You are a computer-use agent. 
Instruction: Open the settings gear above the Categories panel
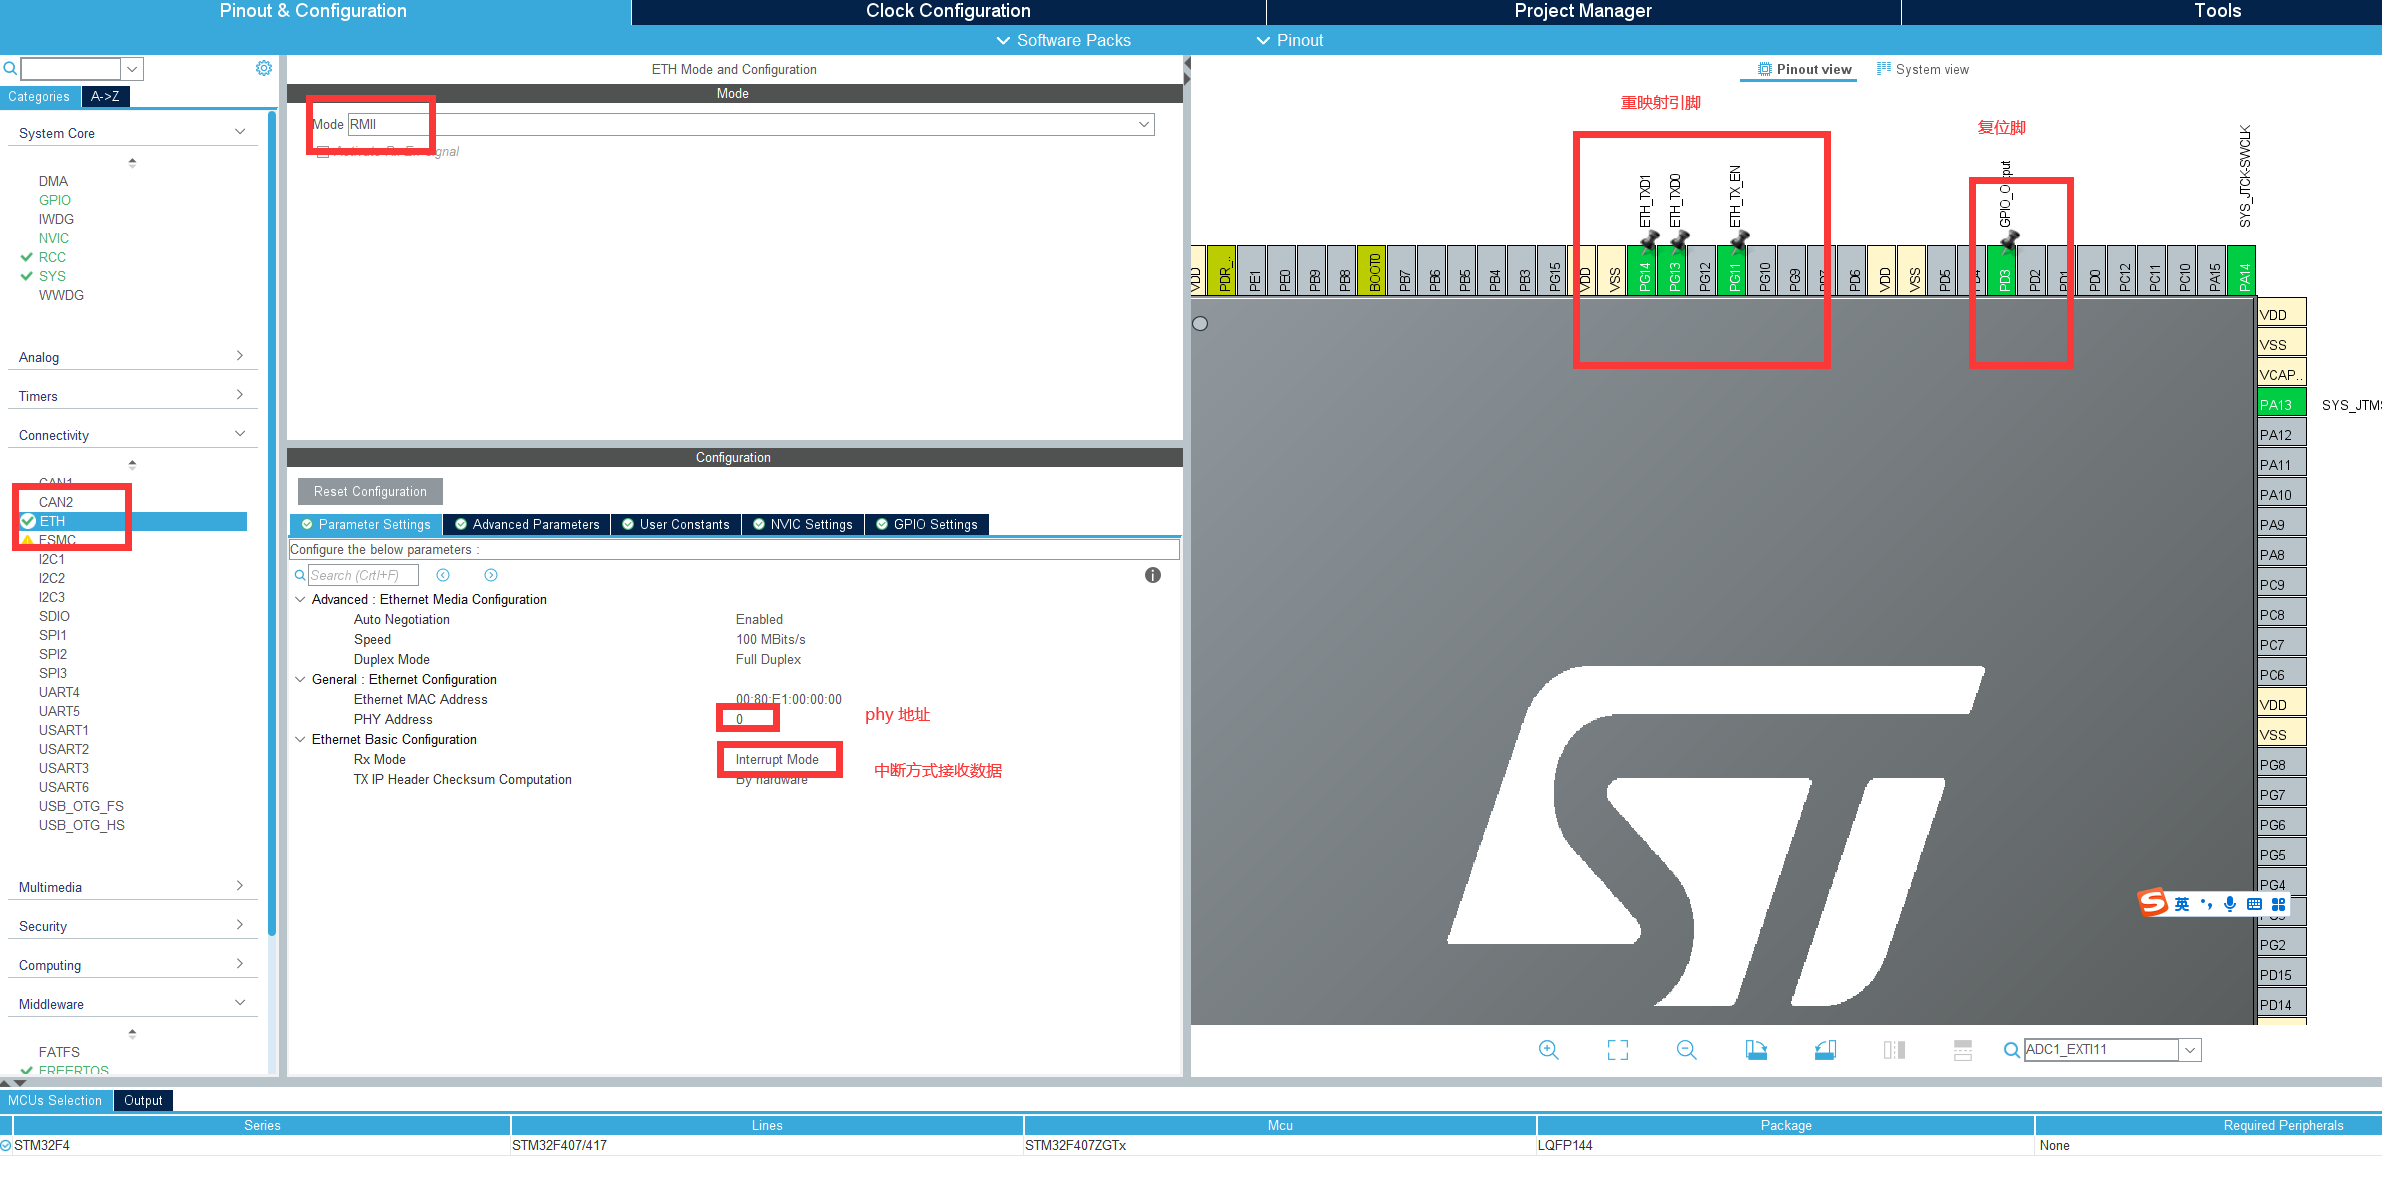click(x=264, y=67)
